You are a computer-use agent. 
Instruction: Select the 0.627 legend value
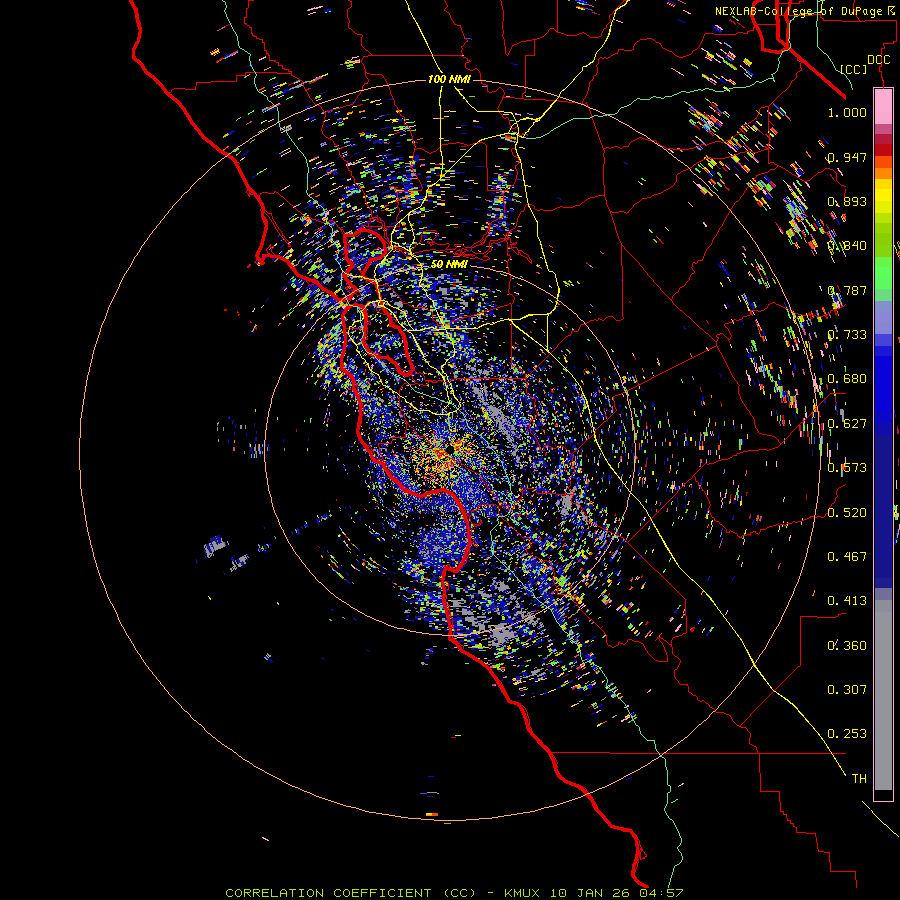click(x=847, y=424)
